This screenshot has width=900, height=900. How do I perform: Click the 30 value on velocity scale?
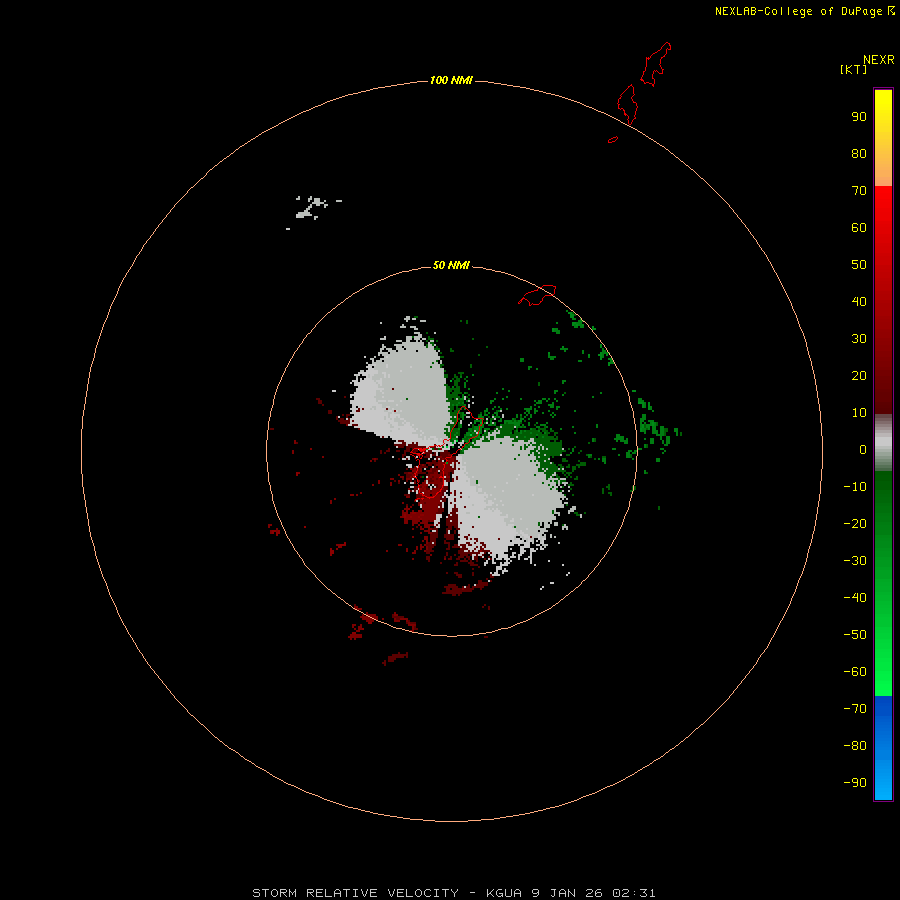(x=859, y=339)
